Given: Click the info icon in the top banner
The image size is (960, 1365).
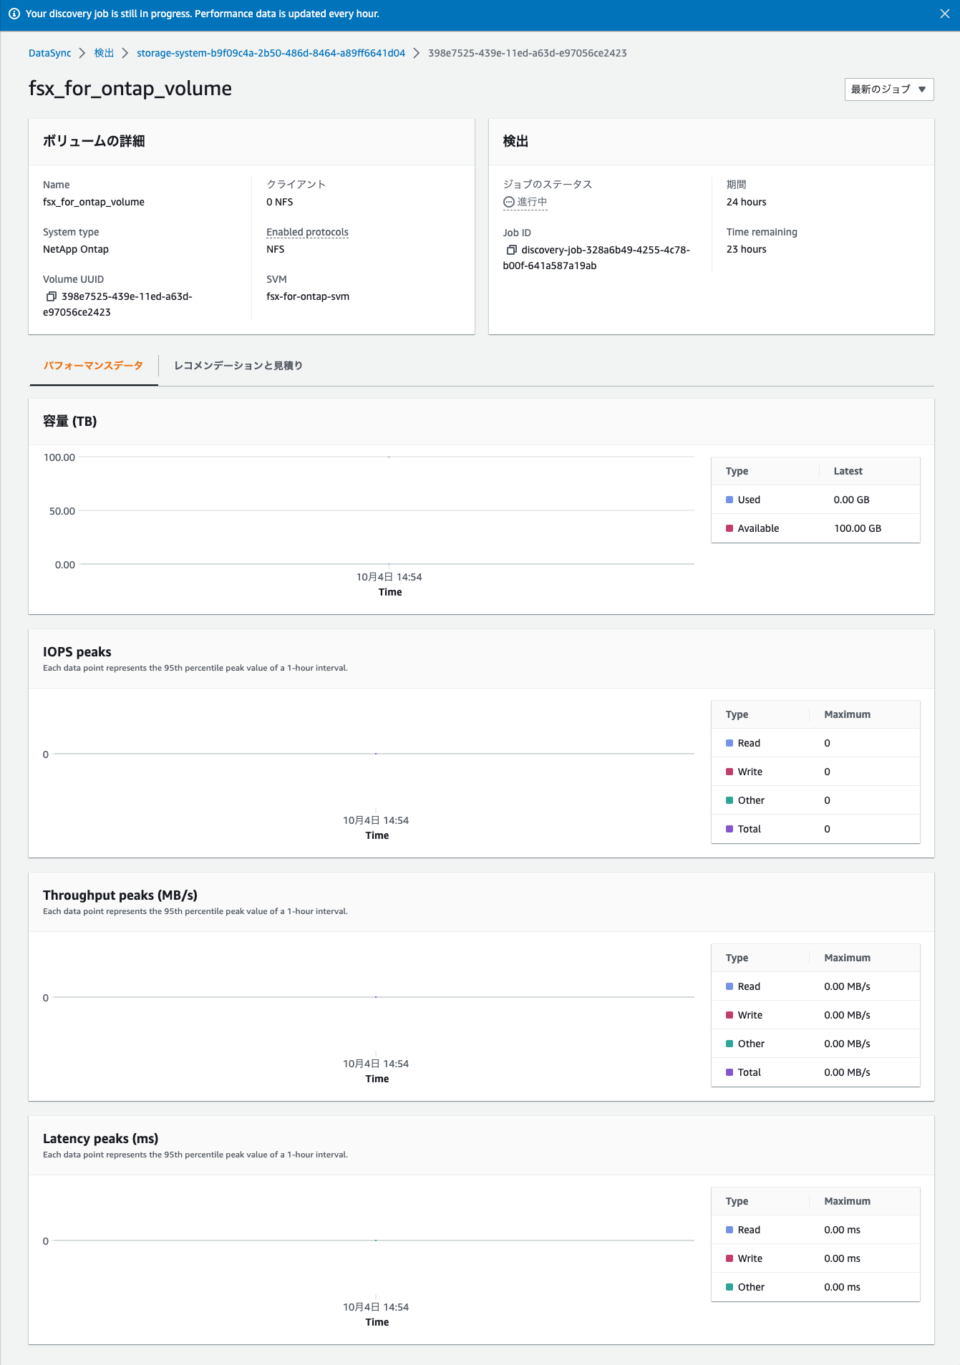Looking at the screenshot, I should tap(13, 13).
